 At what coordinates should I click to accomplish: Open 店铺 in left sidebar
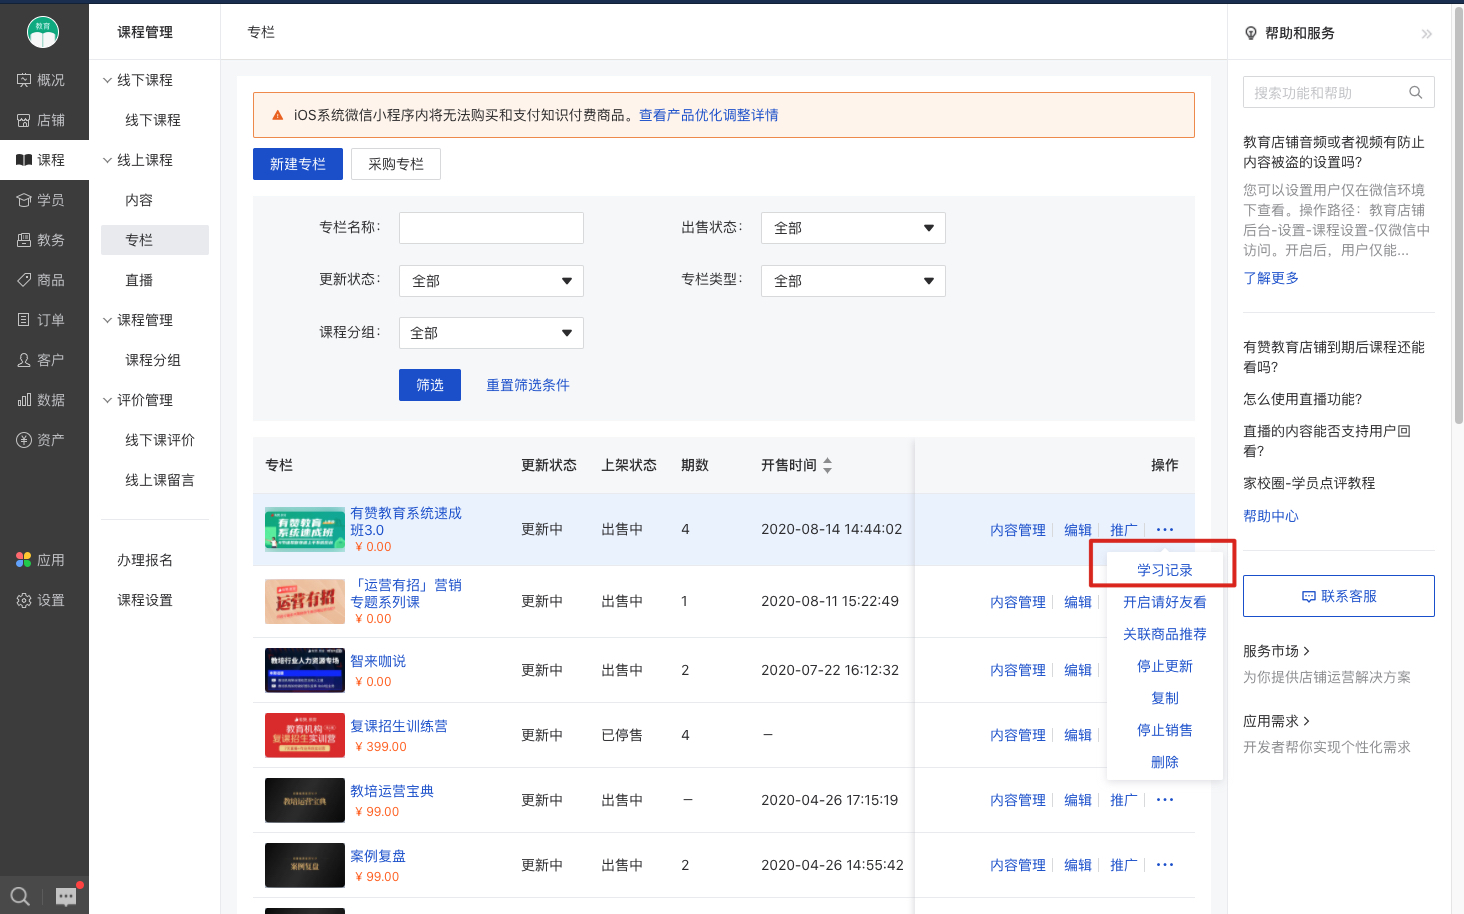coord(41,120)
